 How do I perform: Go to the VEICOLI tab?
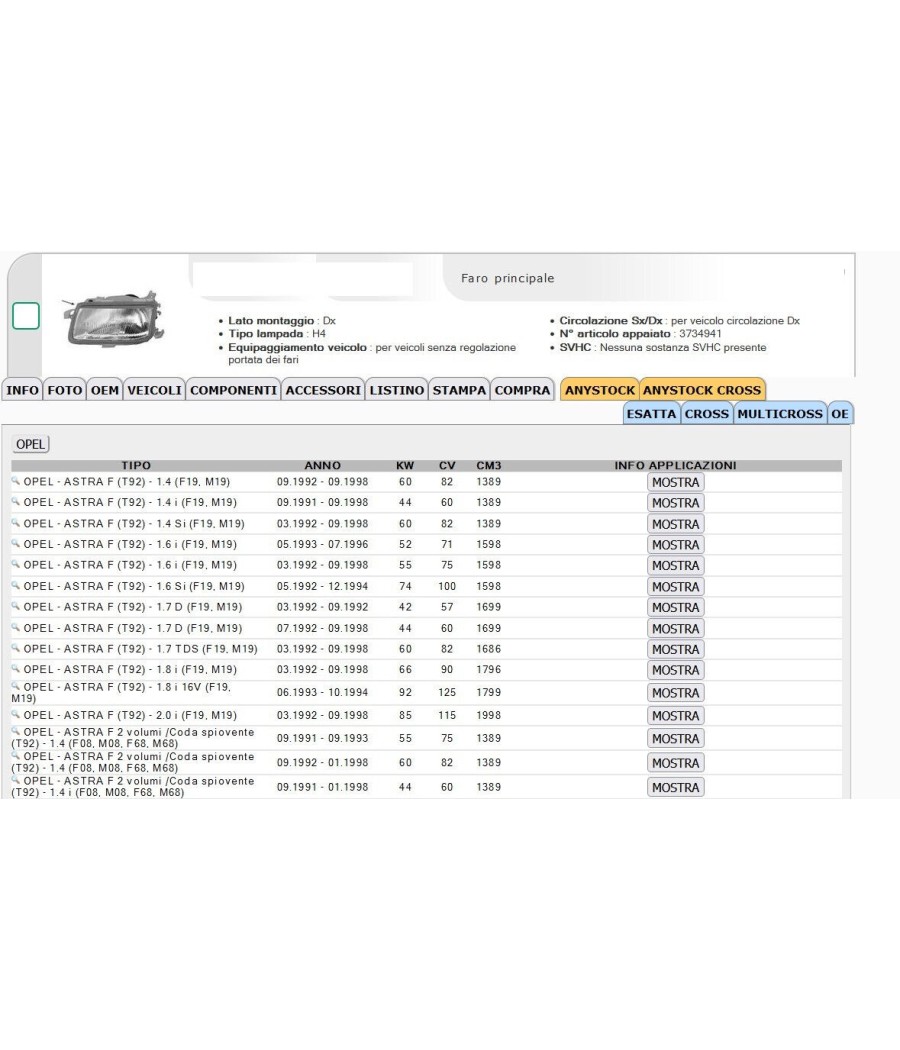[x=154, y=390]
